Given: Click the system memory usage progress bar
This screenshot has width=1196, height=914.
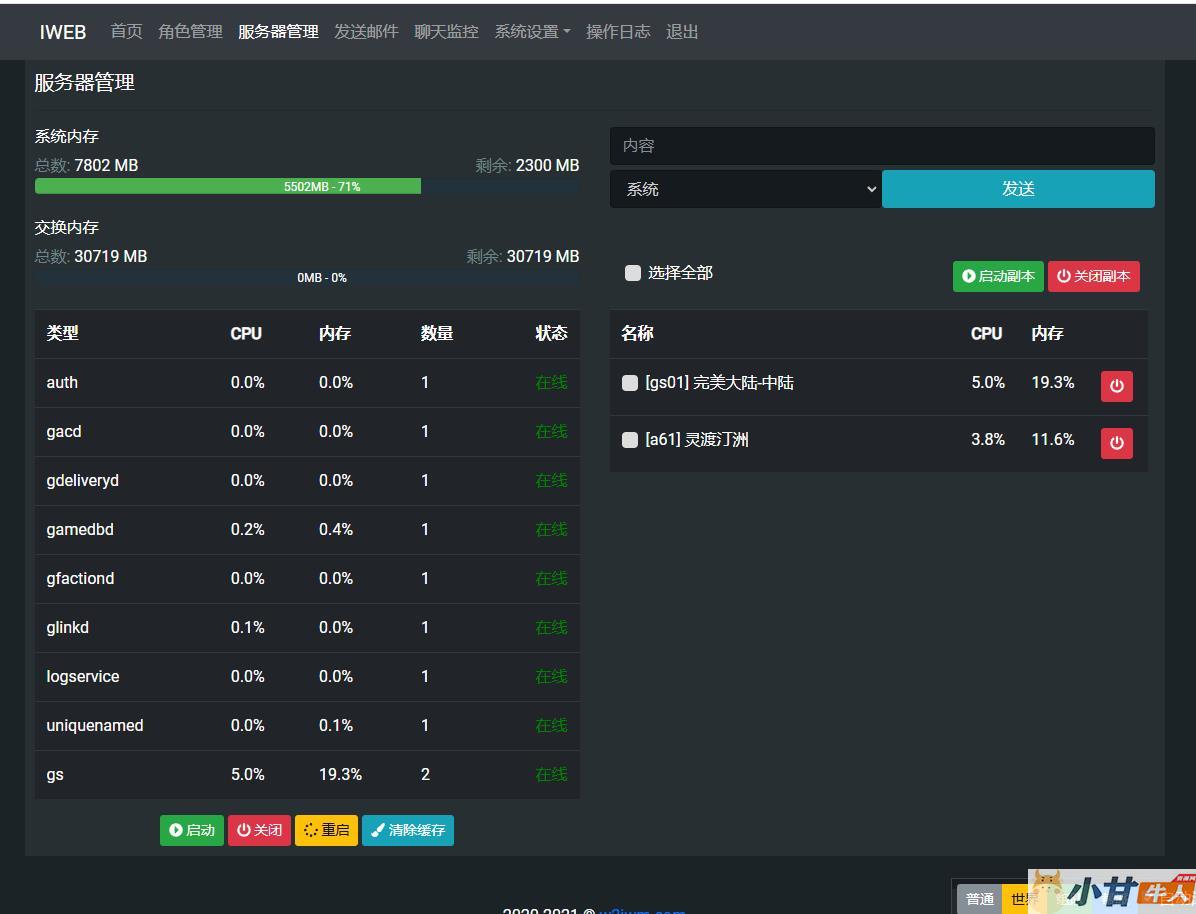Looking at the screenshot, I should click(306, 186).
